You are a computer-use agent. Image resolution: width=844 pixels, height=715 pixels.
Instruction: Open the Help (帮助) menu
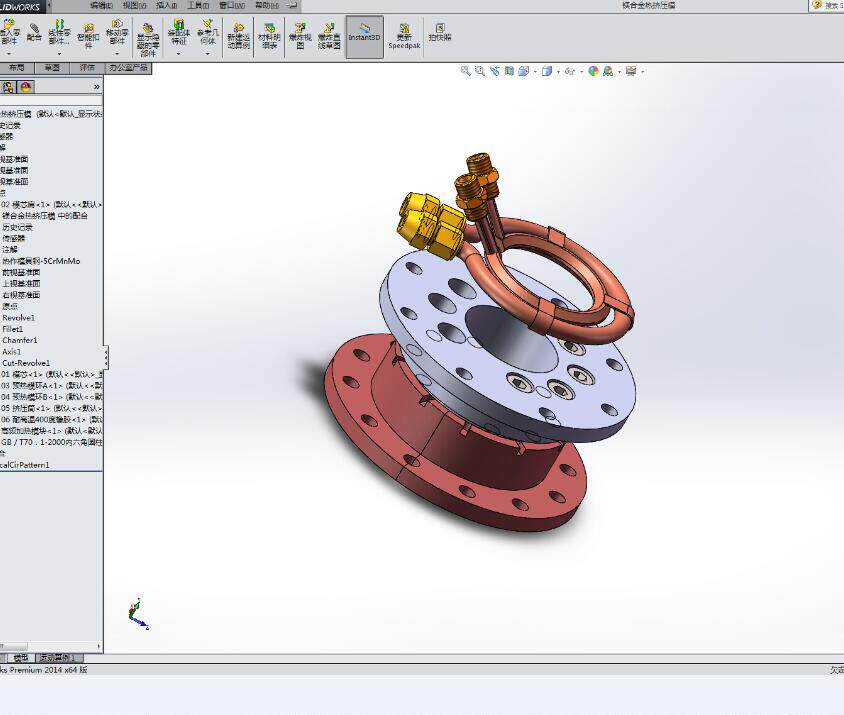click(x=266, y=5)
